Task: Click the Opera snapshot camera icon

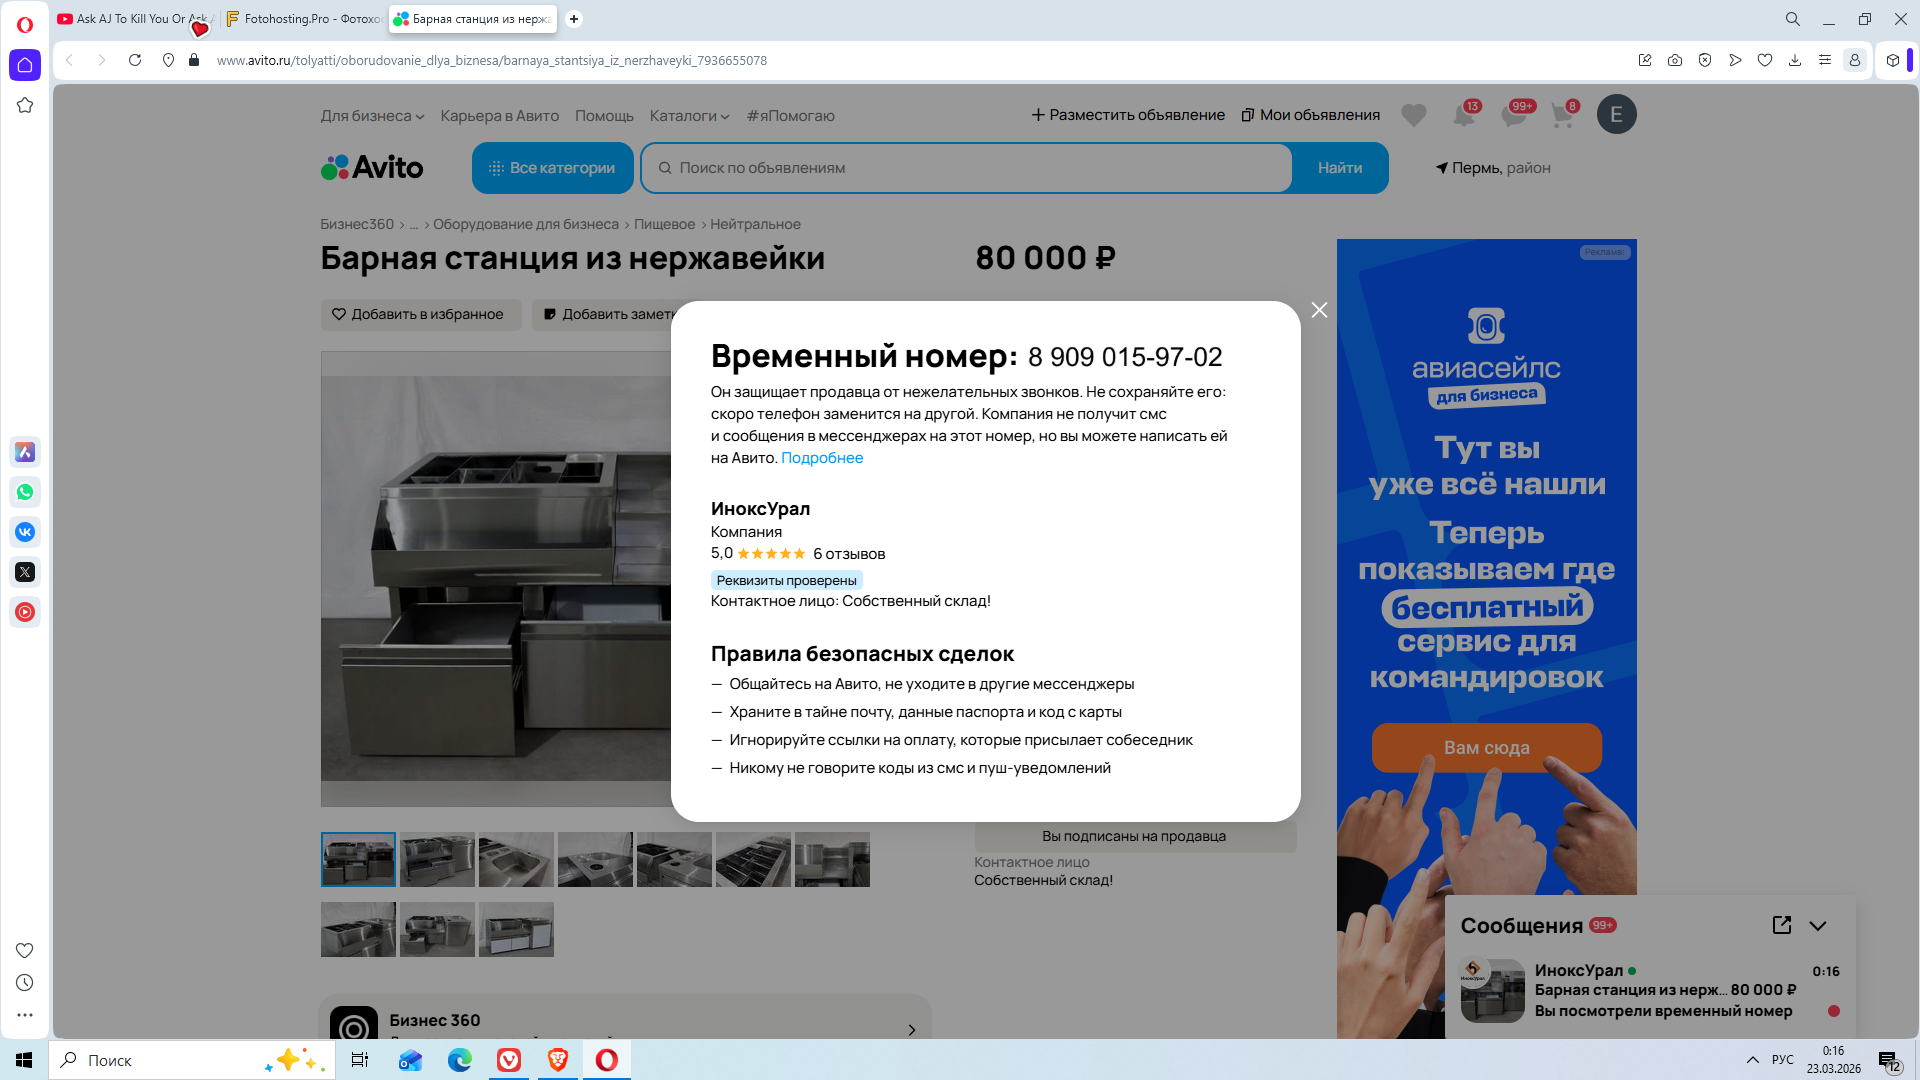Action: click(x=1675, y=60)
